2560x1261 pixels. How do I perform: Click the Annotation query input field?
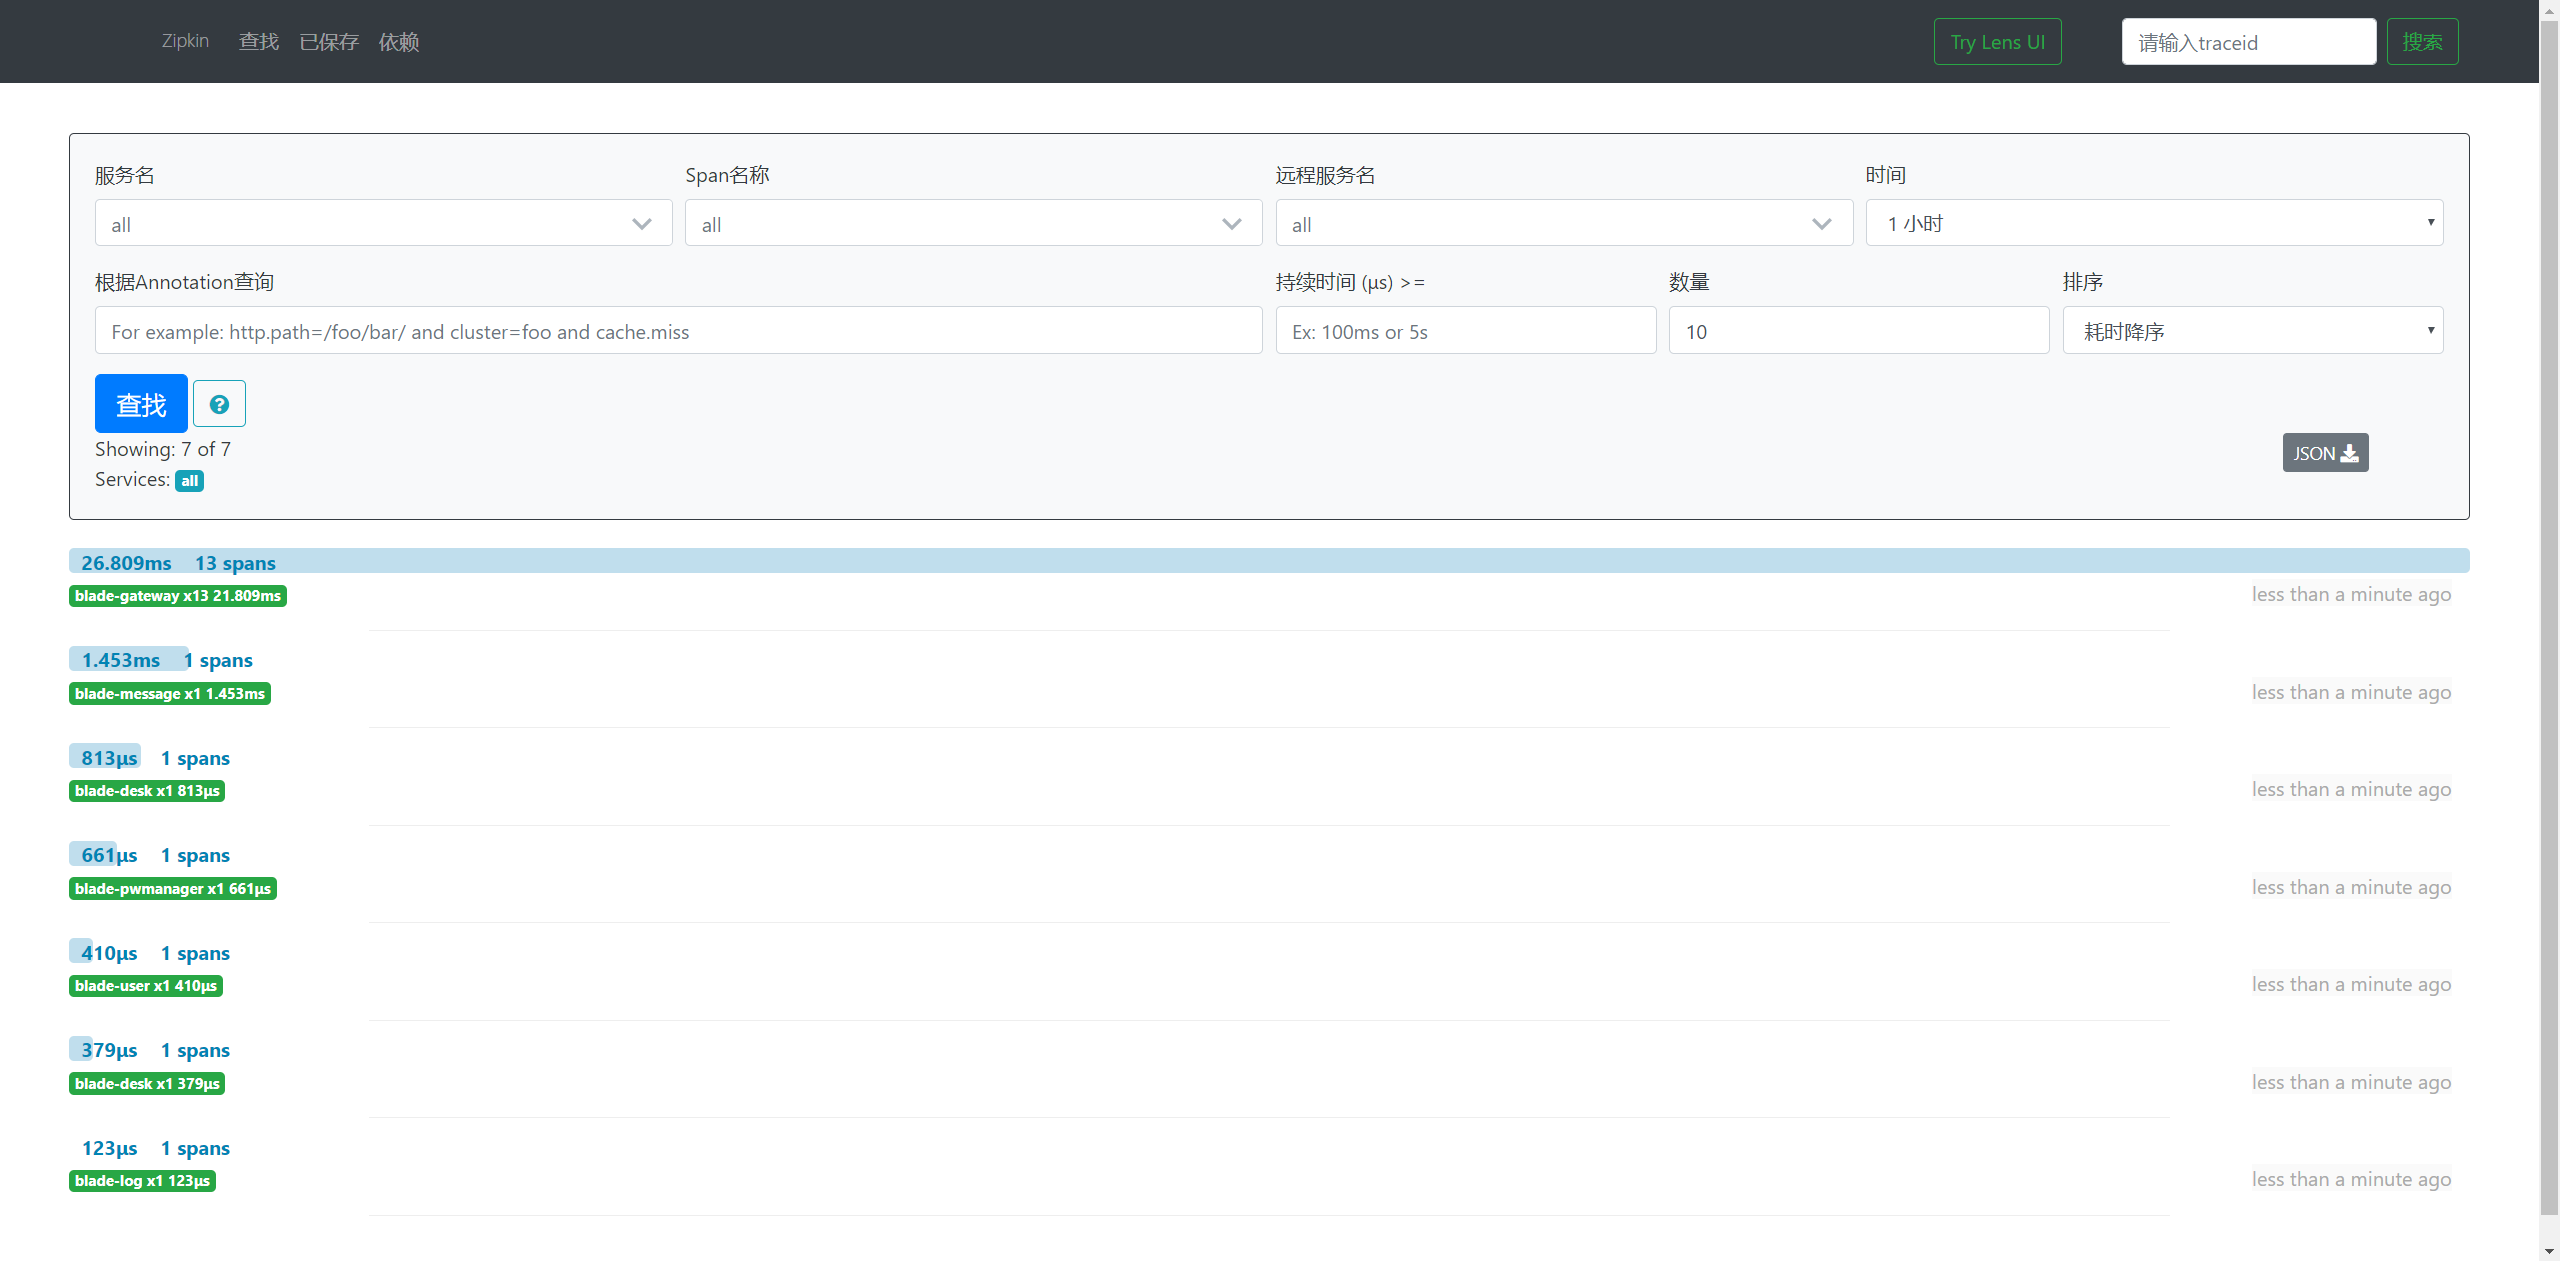tap(678, 331)
